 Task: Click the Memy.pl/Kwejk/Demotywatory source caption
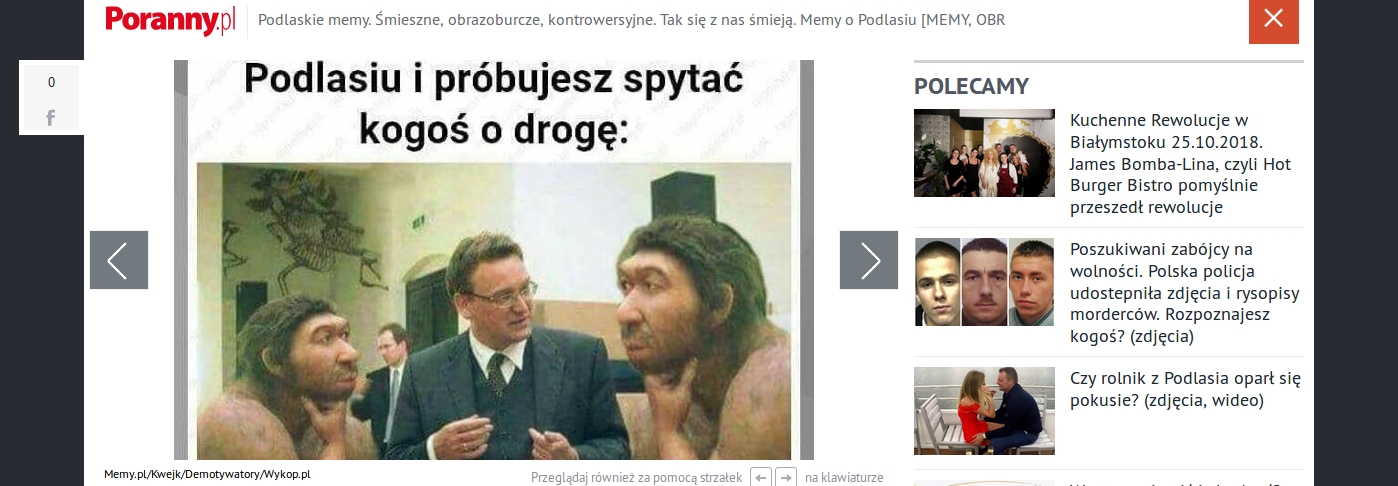[x=207, y=474]
